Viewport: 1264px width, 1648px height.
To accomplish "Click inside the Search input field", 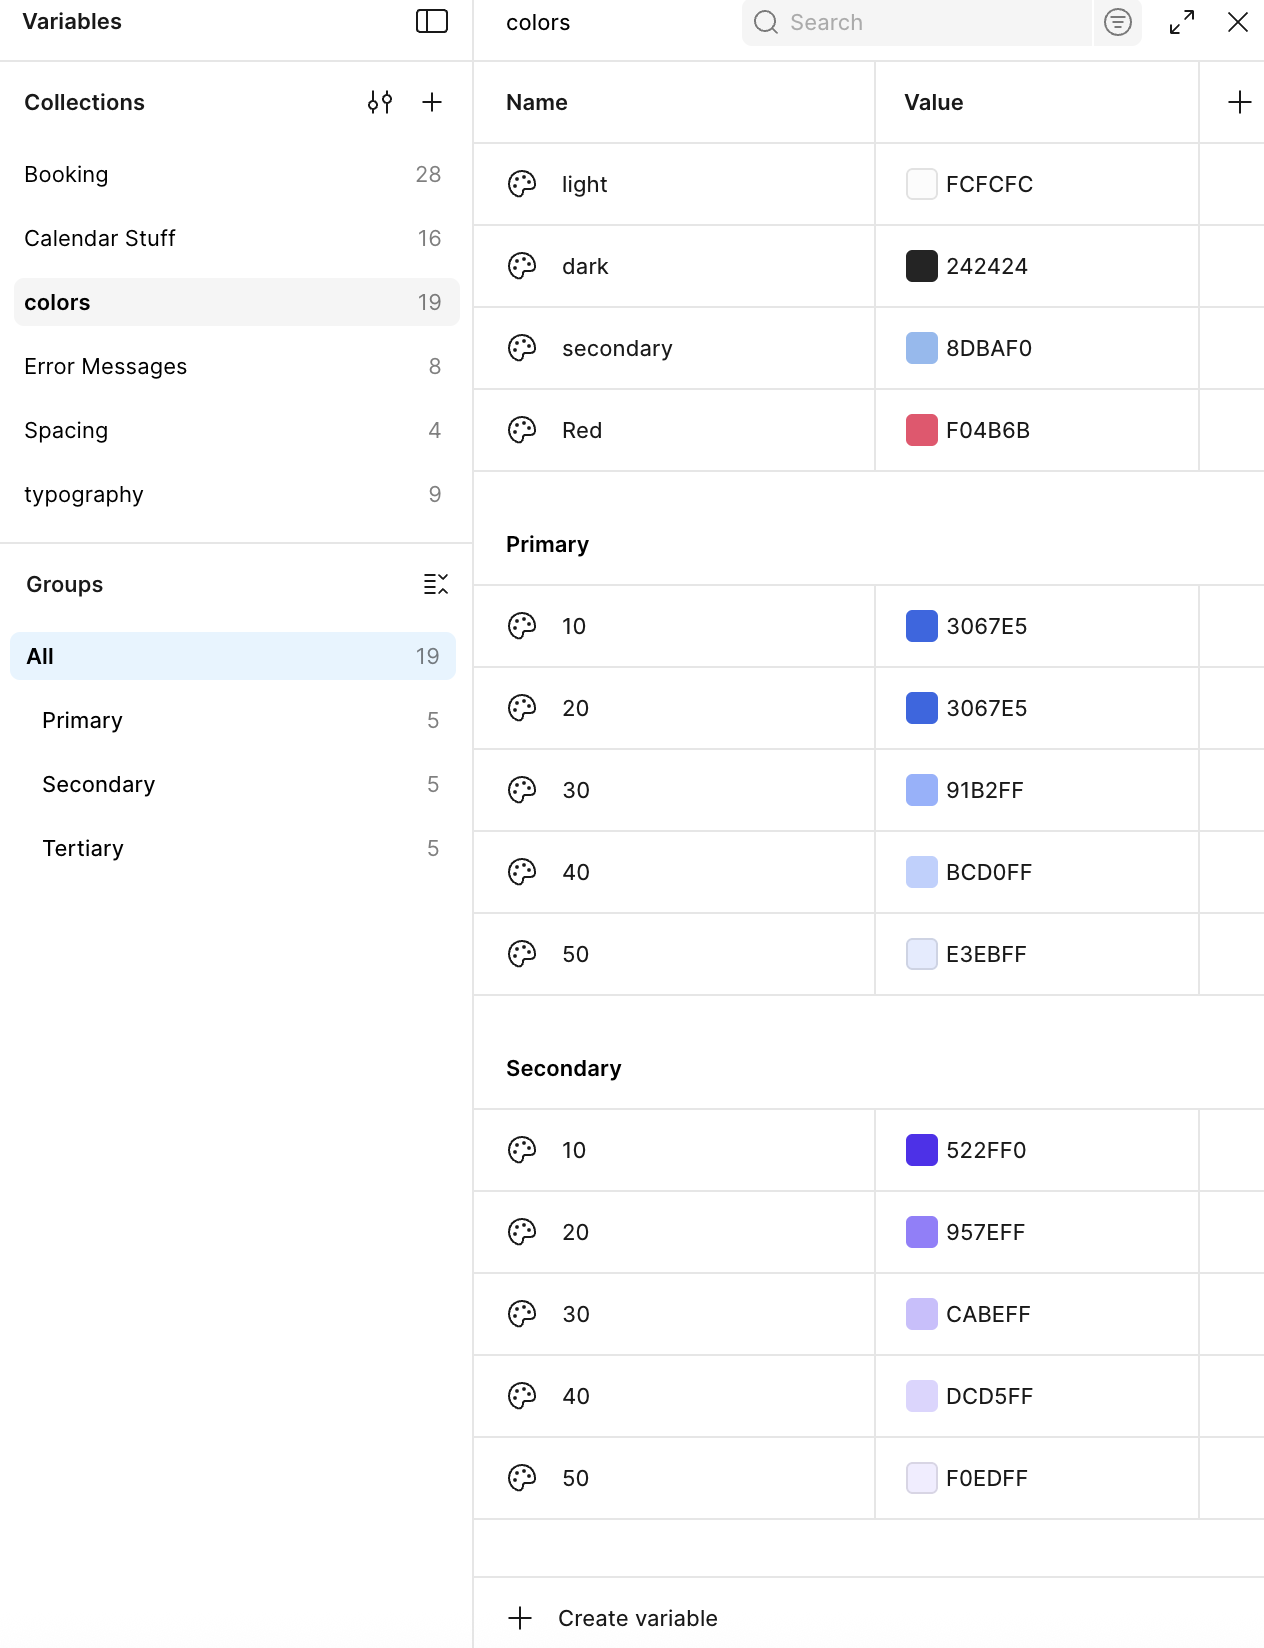I will 930,22.
